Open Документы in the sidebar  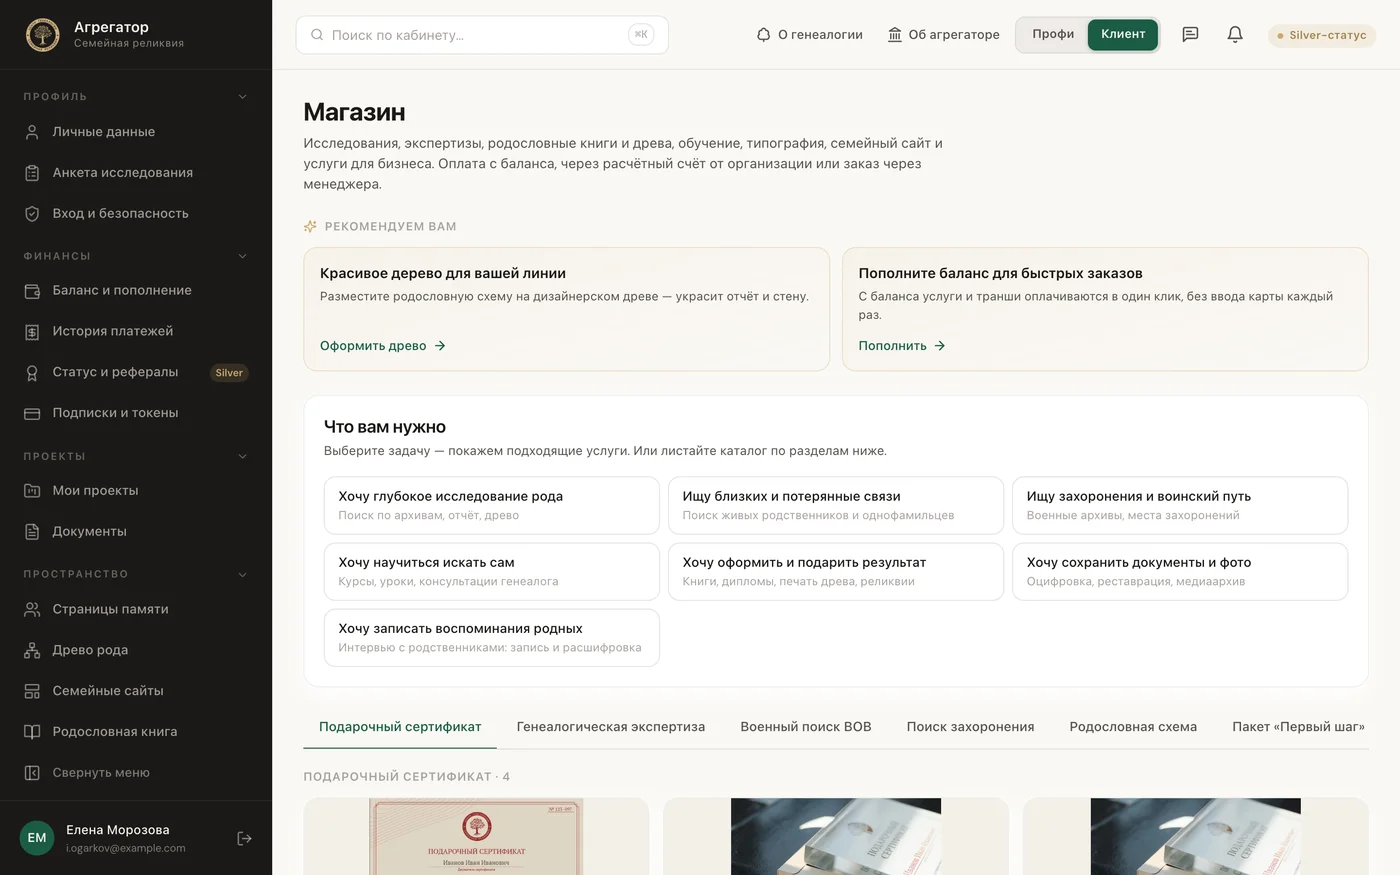click(x=136, y=532)
